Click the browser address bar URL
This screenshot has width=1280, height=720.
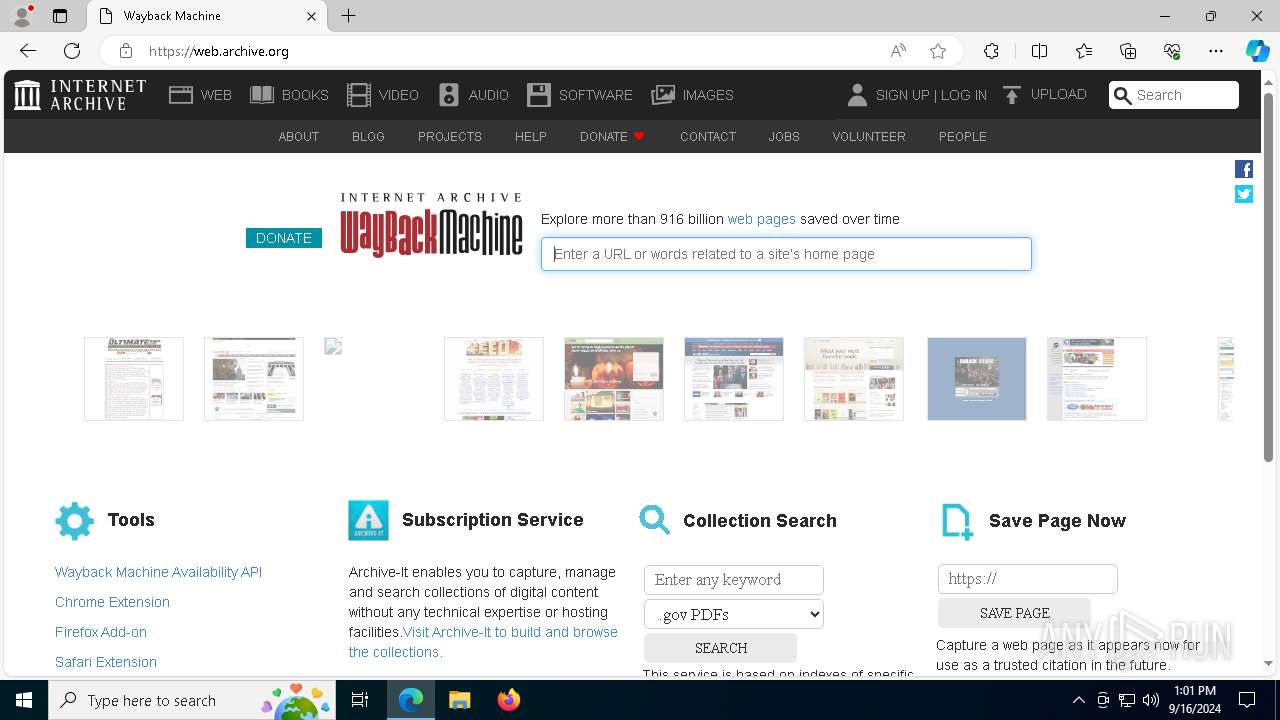[x=219, y=51]
